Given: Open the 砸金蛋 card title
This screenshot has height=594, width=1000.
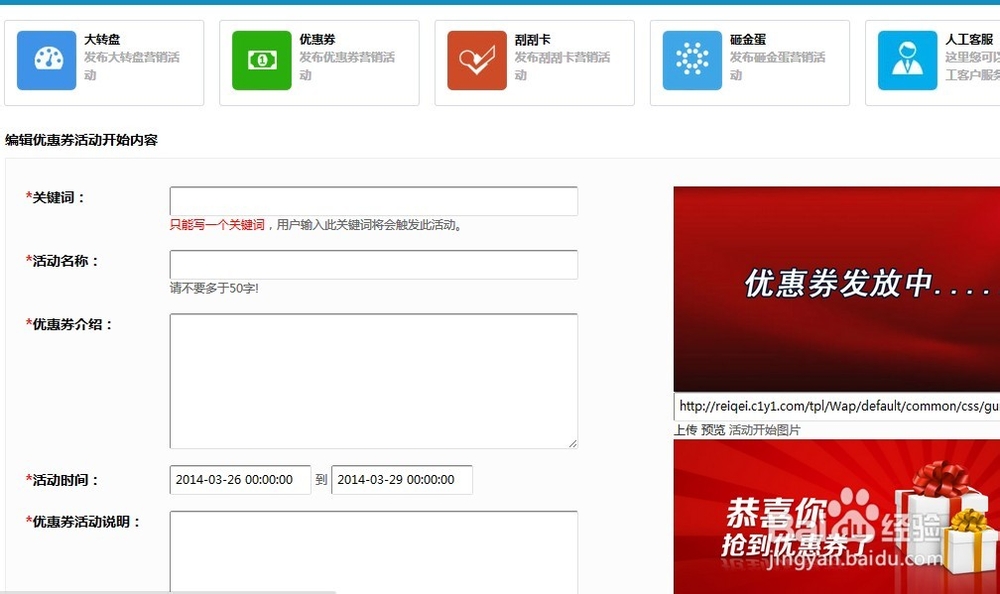Looking at the screenshot, I should coord(748,40).
